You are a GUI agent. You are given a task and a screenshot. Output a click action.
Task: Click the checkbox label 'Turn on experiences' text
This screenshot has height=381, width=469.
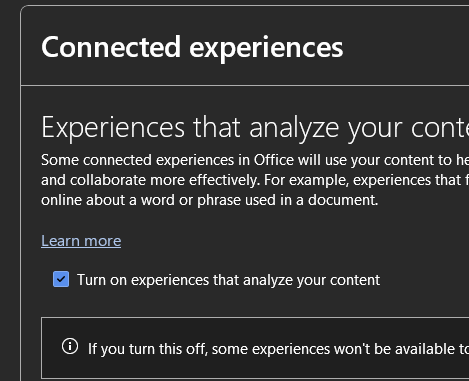point(143,280)
